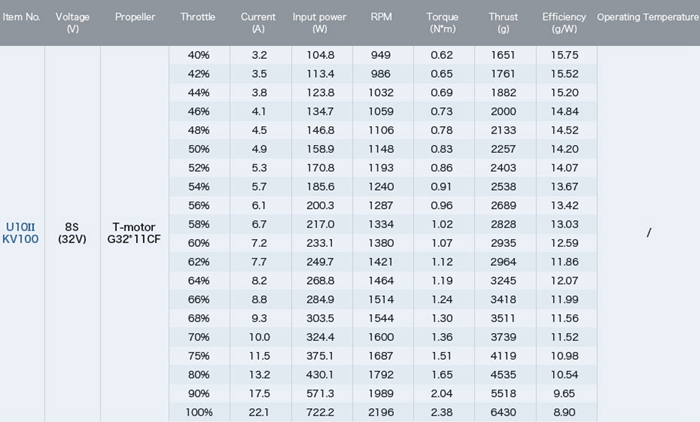Select the 722.2 input power value
700x422 pixels.
coord(320,412)
